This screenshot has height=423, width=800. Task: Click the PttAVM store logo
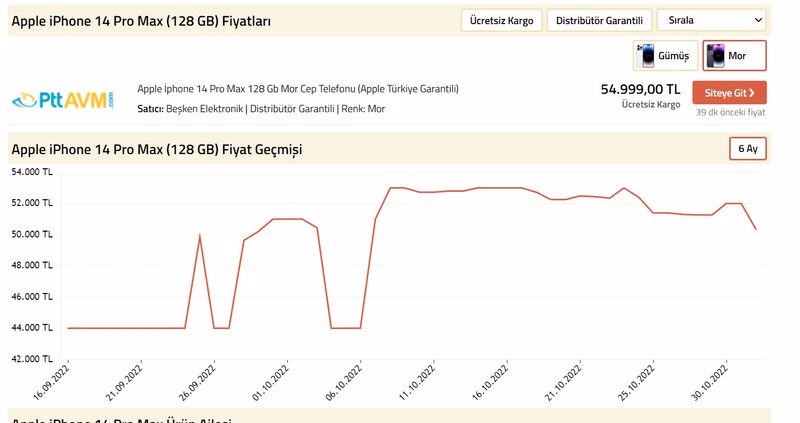(63, 99)
